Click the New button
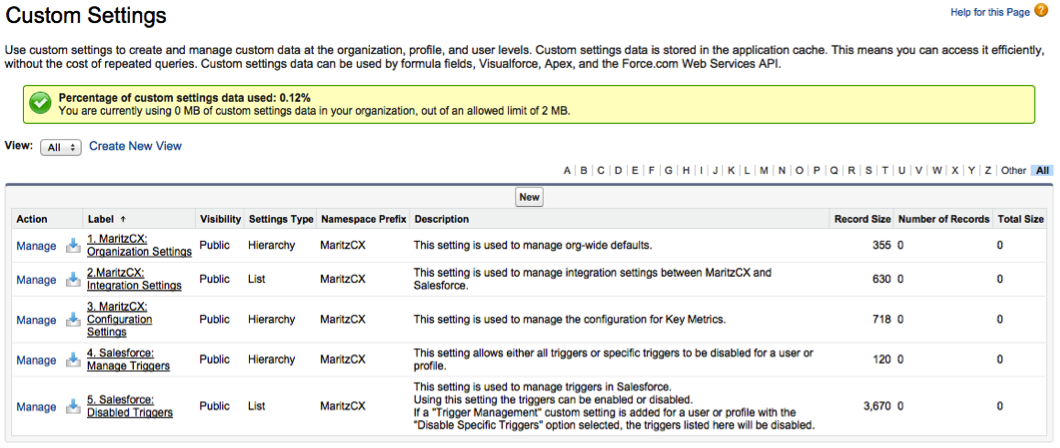The height and width of the screenshot is (448, 1060). point(529,197)
